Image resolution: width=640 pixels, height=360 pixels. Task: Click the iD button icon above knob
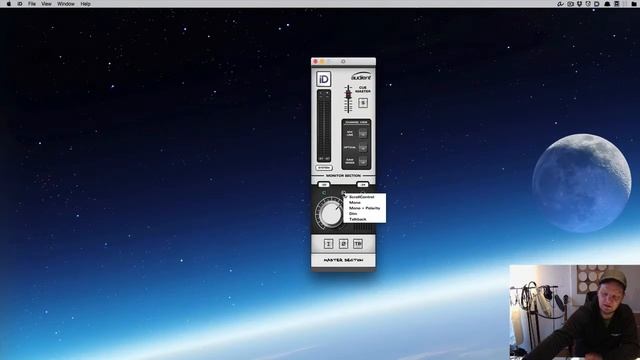tap(343, 193)
